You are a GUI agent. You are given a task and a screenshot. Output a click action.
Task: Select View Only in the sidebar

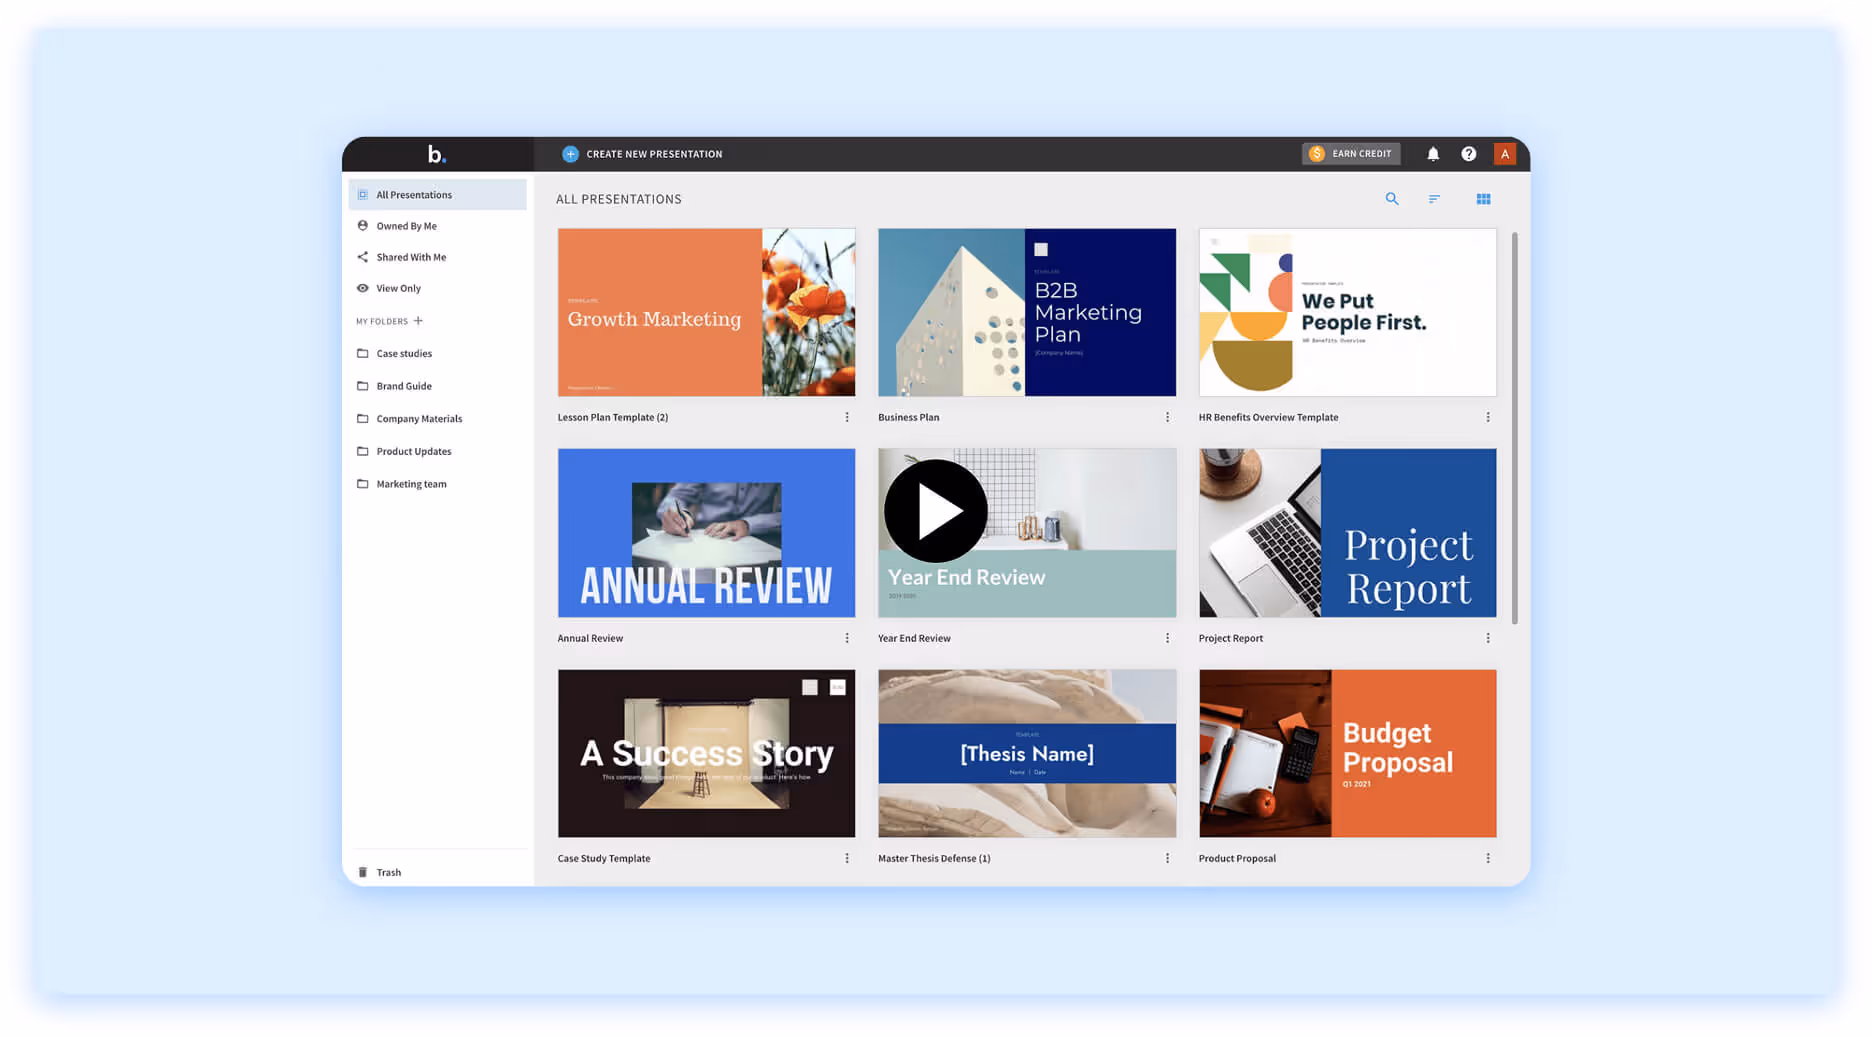point(399,288)
